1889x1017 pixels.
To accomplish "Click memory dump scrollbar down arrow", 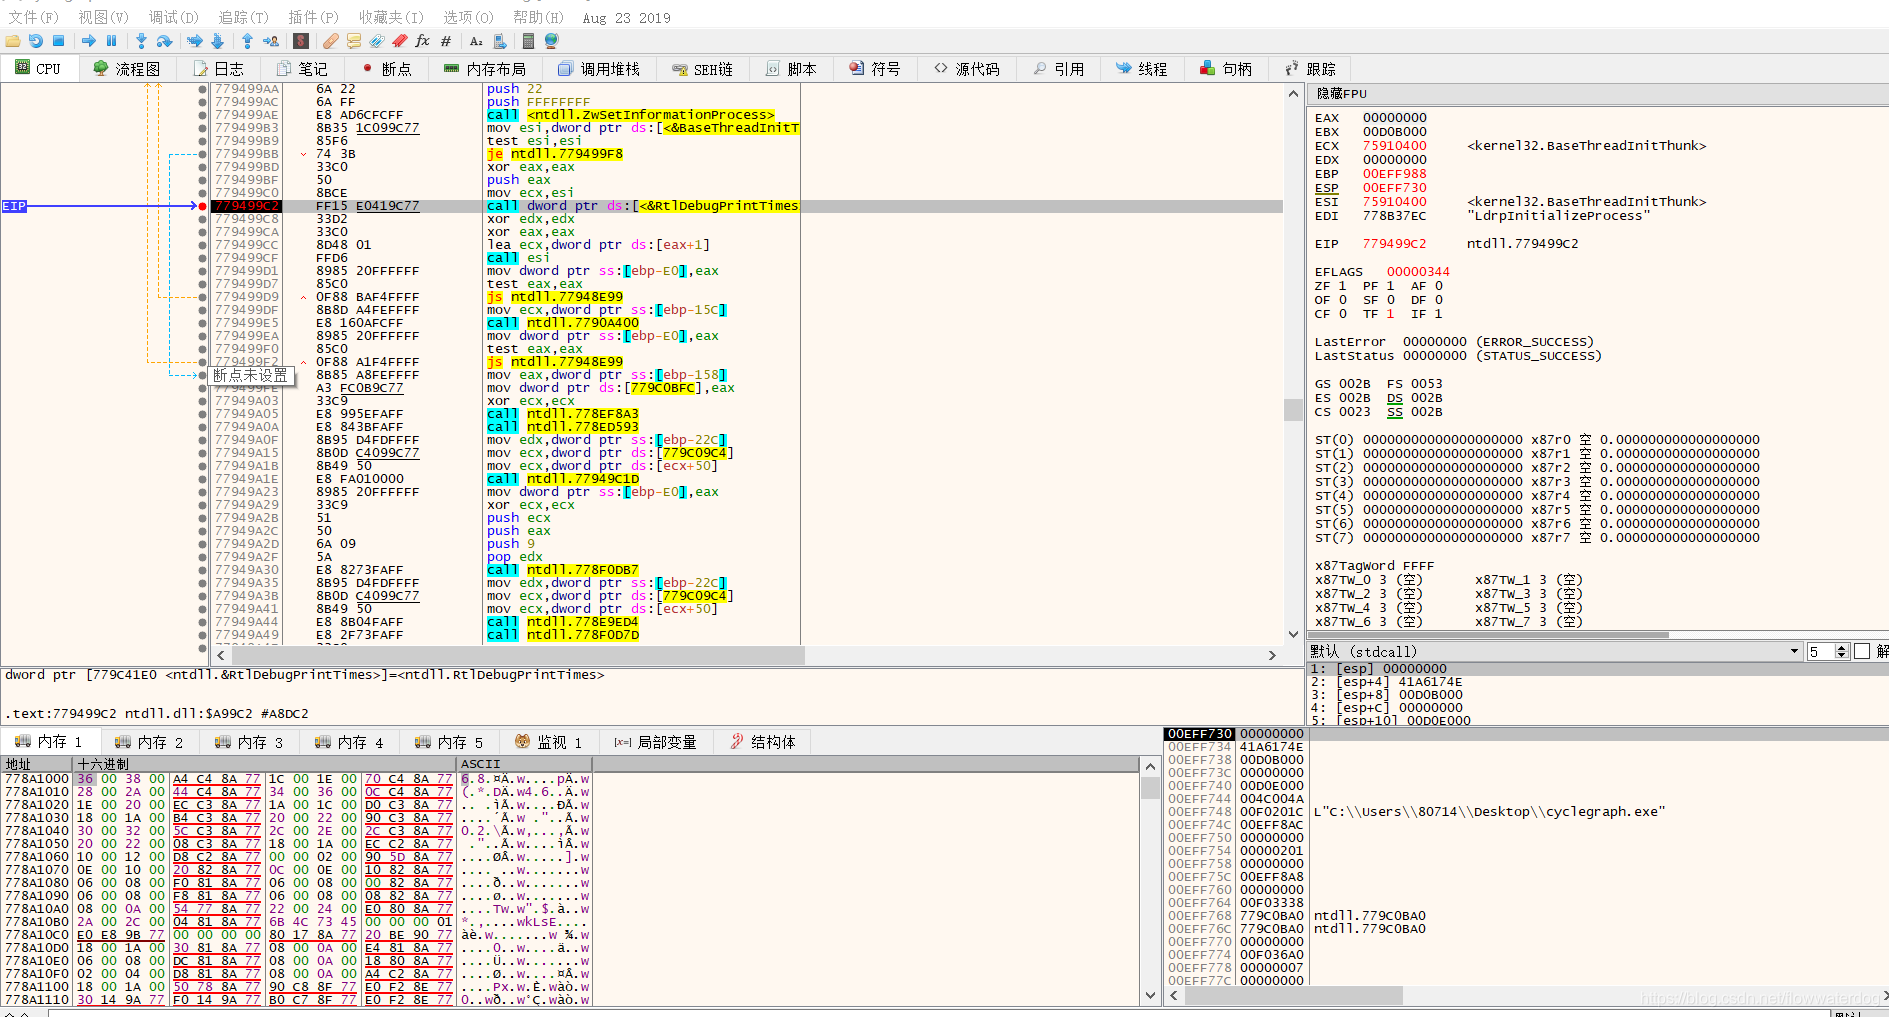I will [x=1150, y=995].
